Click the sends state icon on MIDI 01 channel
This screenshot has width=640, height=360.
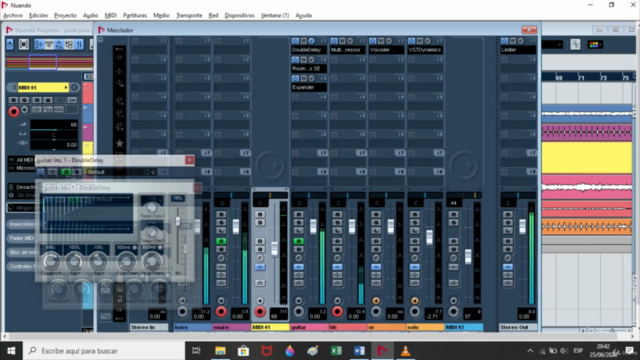pyautogui.click(x=260, y=283)
